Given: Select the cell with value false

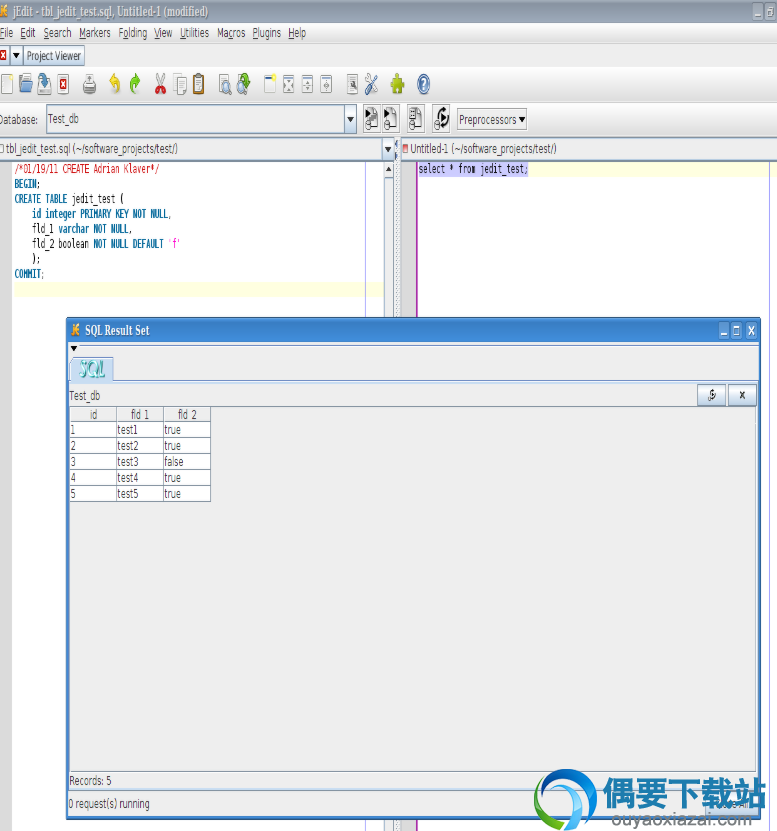Looking at the screenshot, I should [187, 462].
